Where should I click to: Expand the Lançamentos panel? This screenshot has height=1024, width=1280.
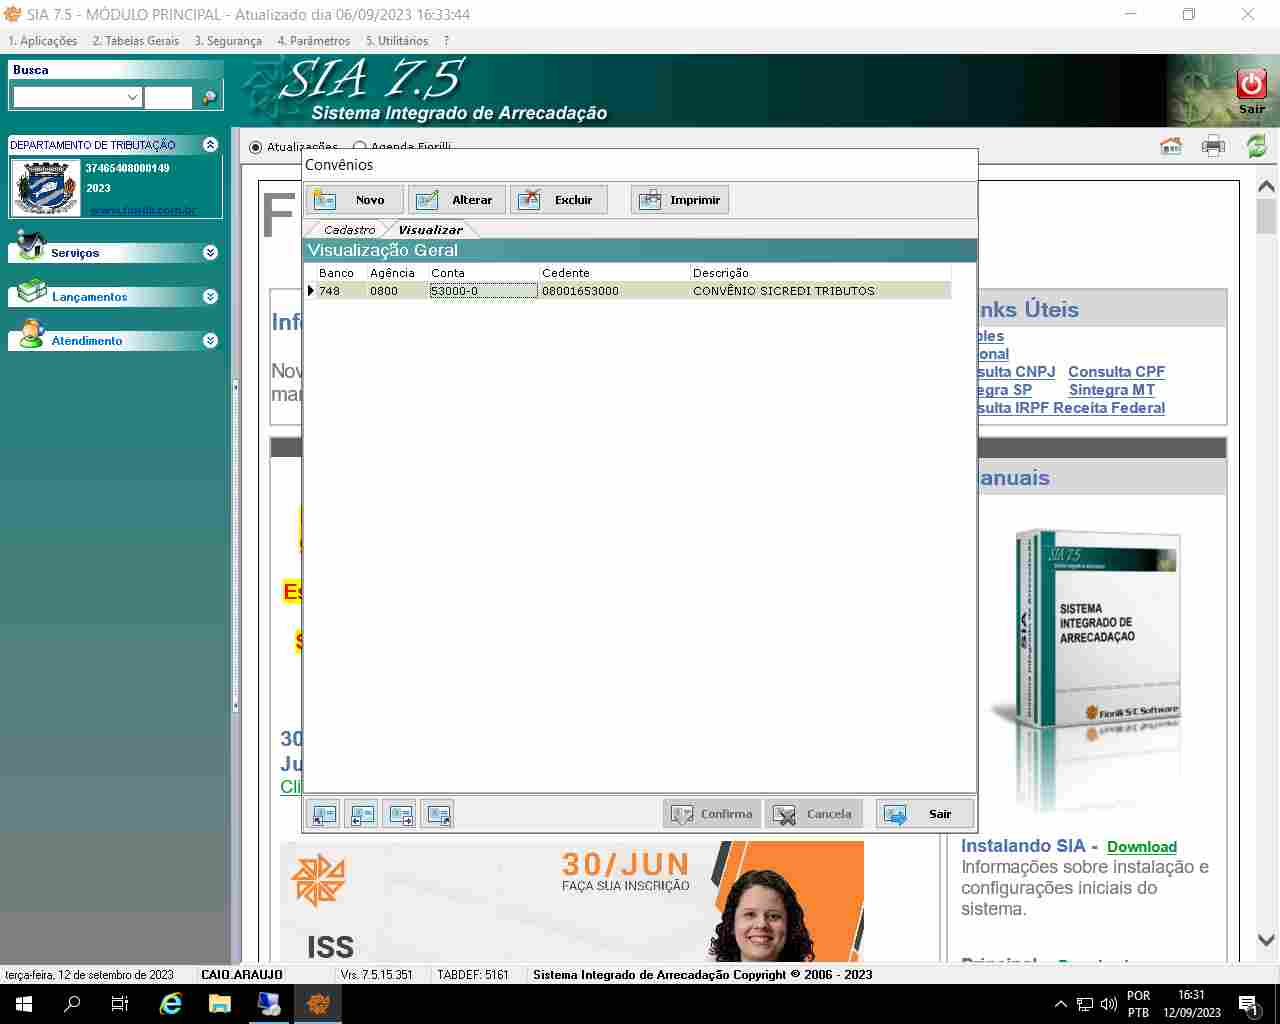click(x=210, y=297)
